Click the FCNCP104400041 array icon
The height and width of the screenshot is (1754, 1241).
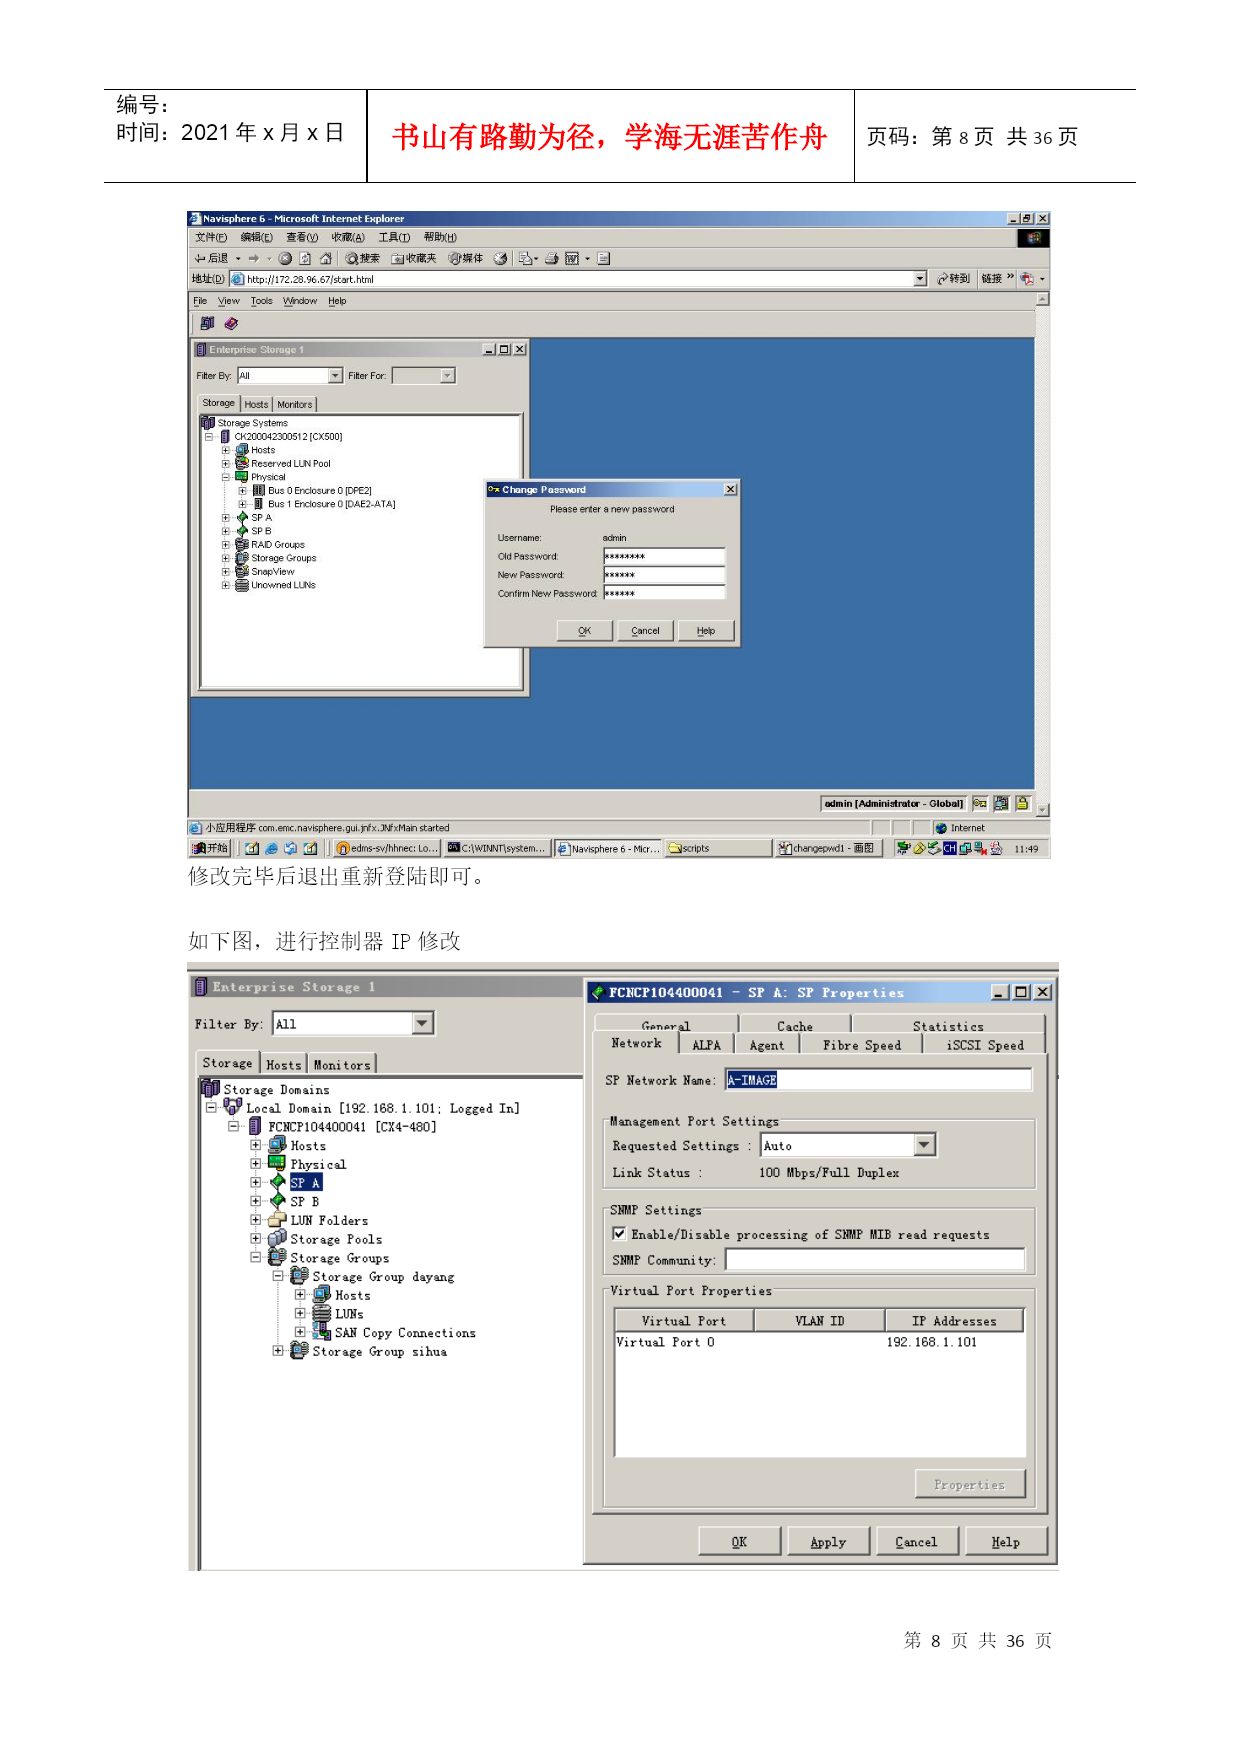click(255, 1126)
